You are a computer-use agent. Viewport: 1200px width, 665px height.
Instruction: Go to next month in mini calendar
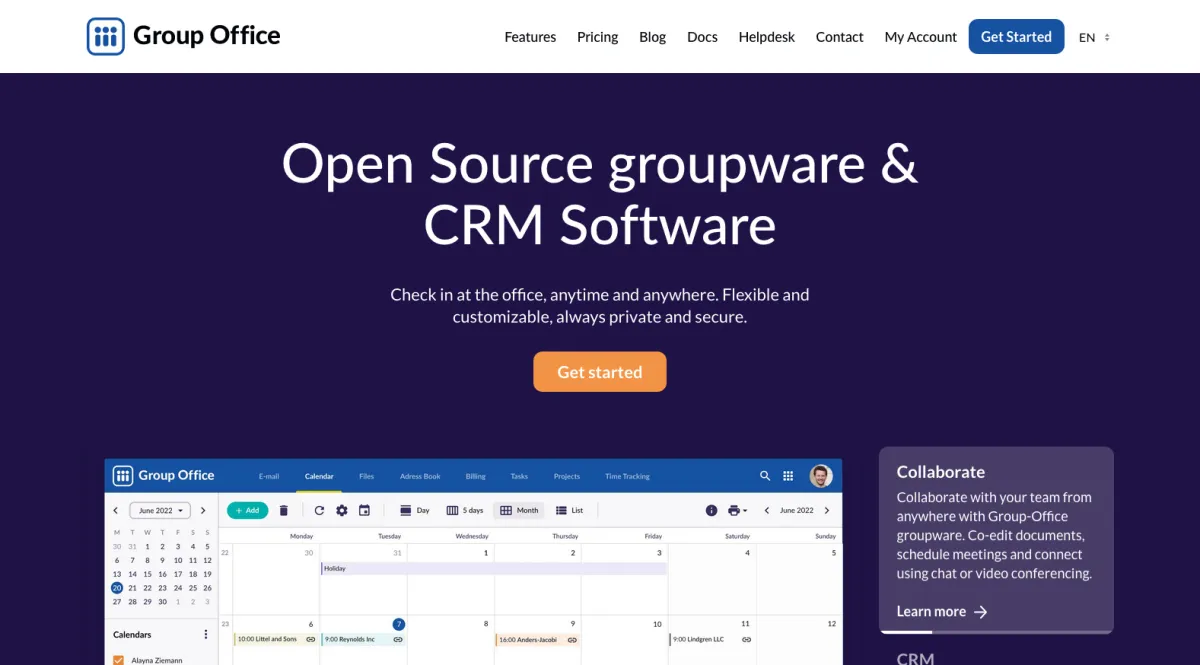tap(203, 510)
